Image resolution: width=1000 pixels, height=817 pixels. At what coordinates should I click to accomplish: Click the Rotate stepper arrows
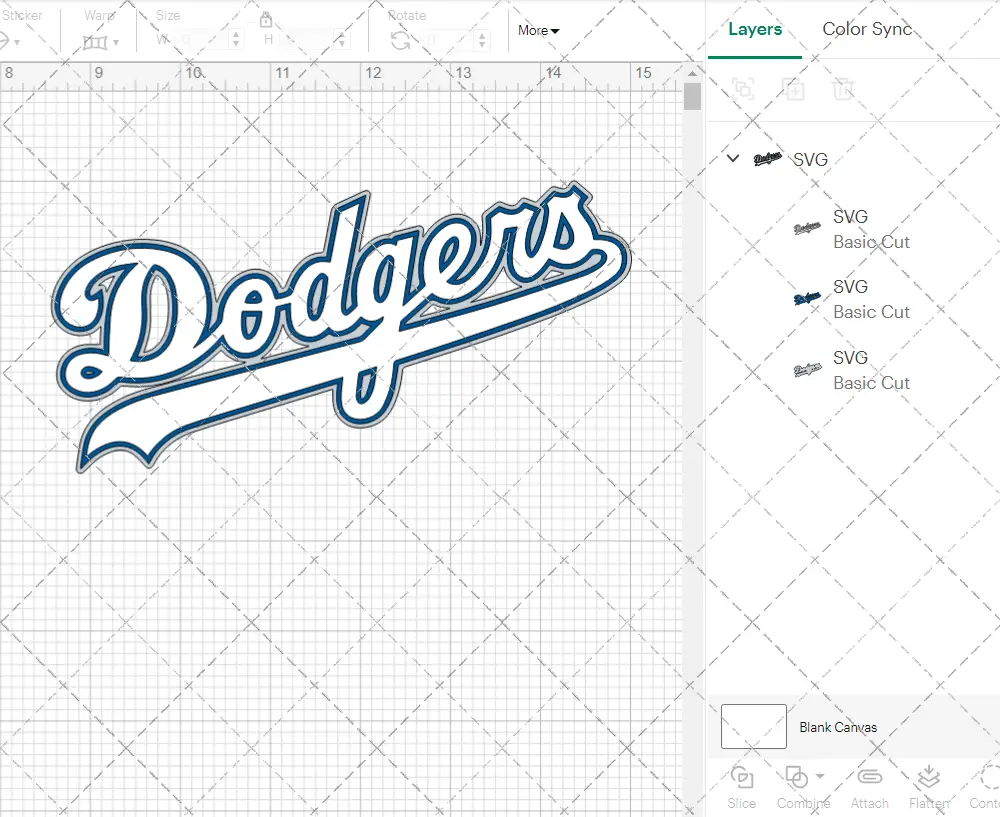482,40
